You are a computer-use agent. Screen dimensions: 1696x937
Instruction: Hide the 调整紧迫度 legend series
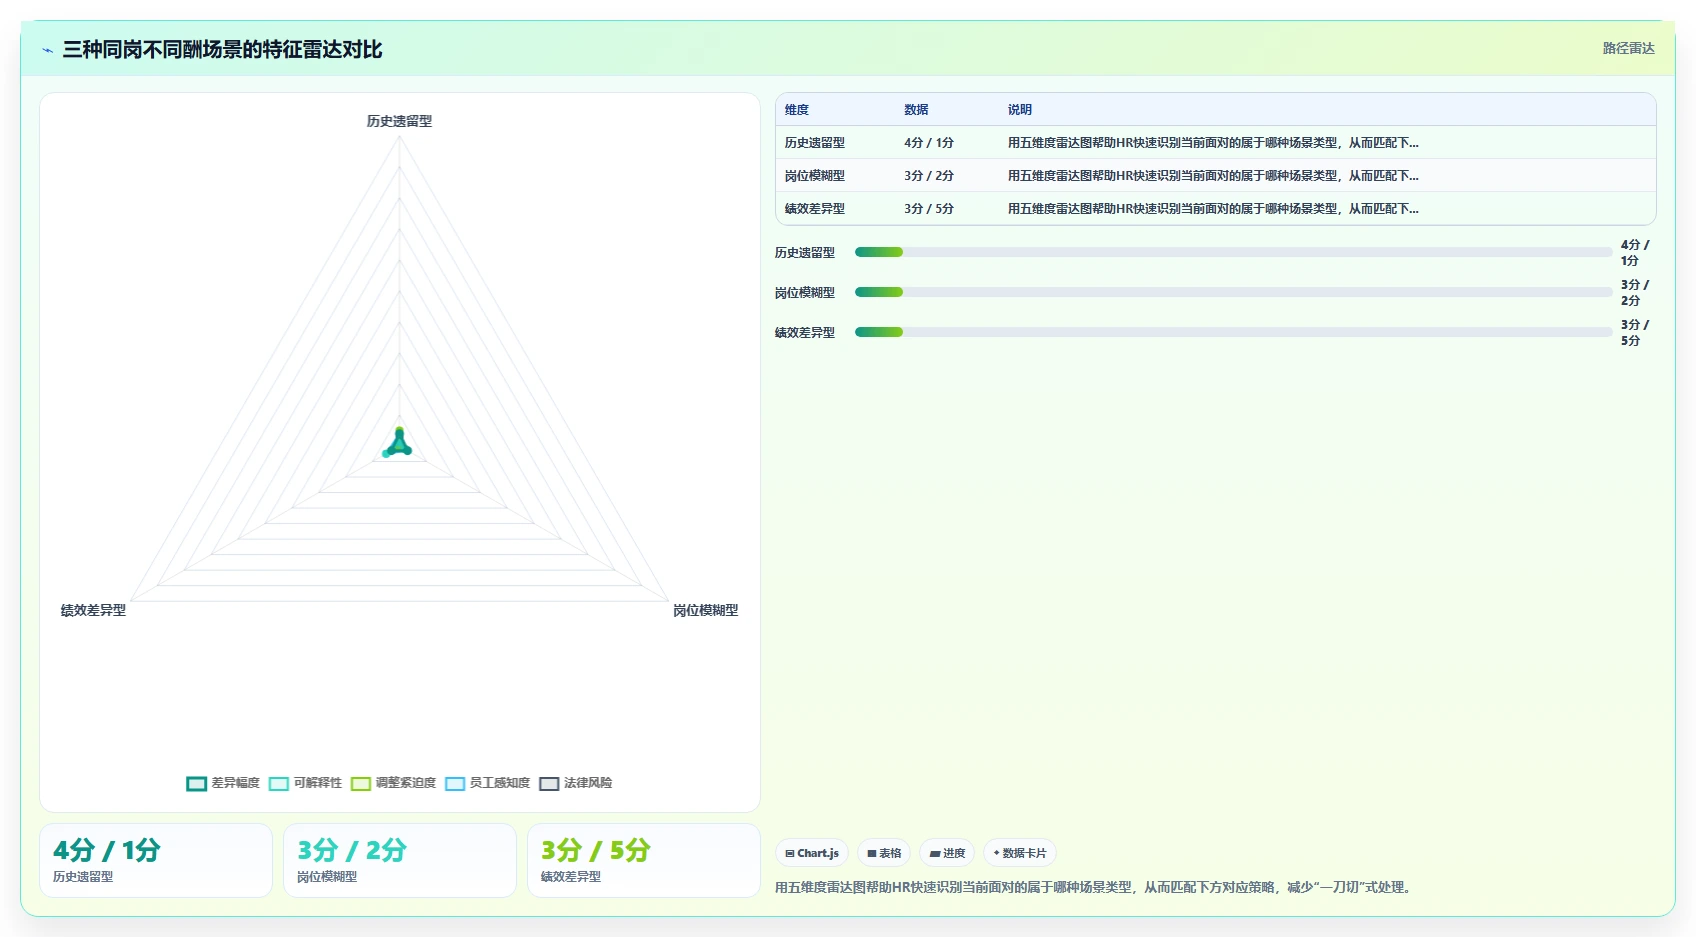click(x=393, y=783)
